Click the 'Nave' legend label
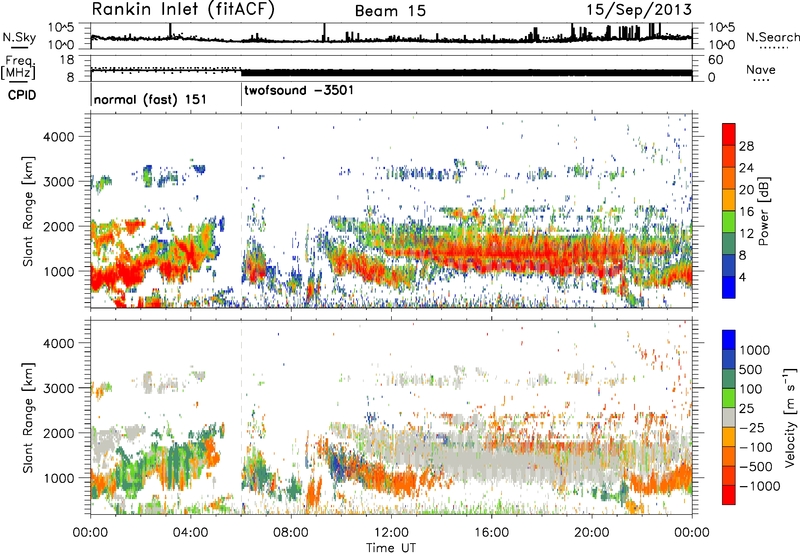800x554 pixels. tap(761, 69)
